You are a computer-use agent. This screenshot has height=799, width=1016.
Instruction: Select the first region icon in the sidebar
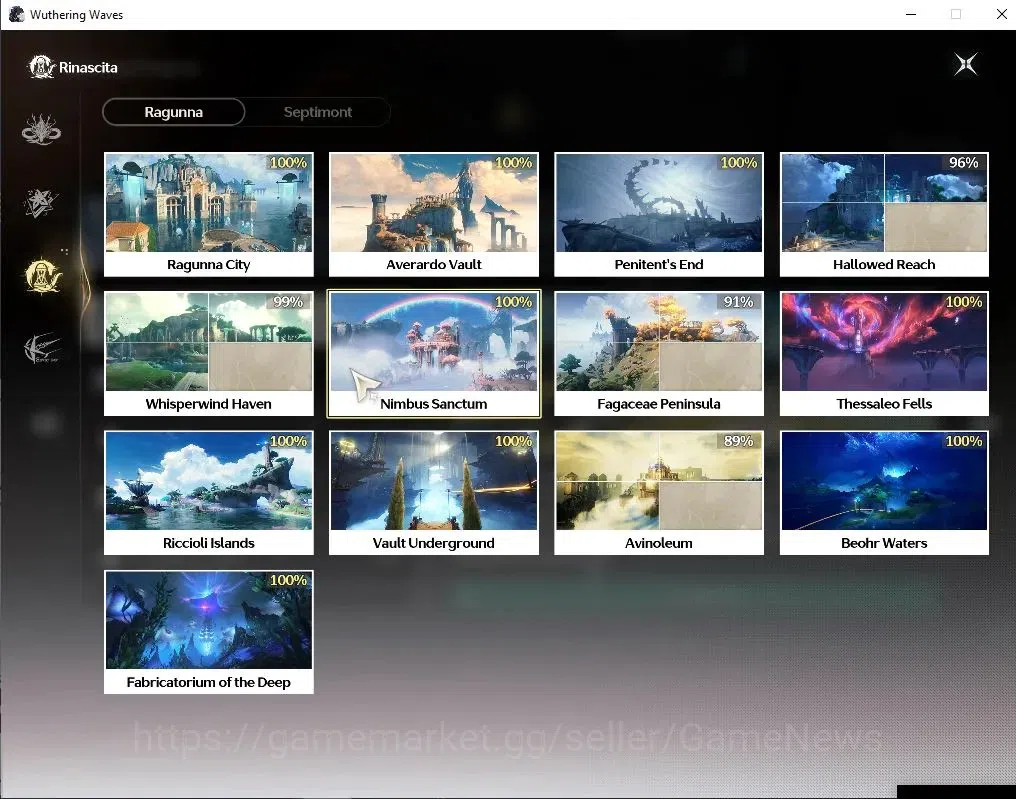click(41, 129)
